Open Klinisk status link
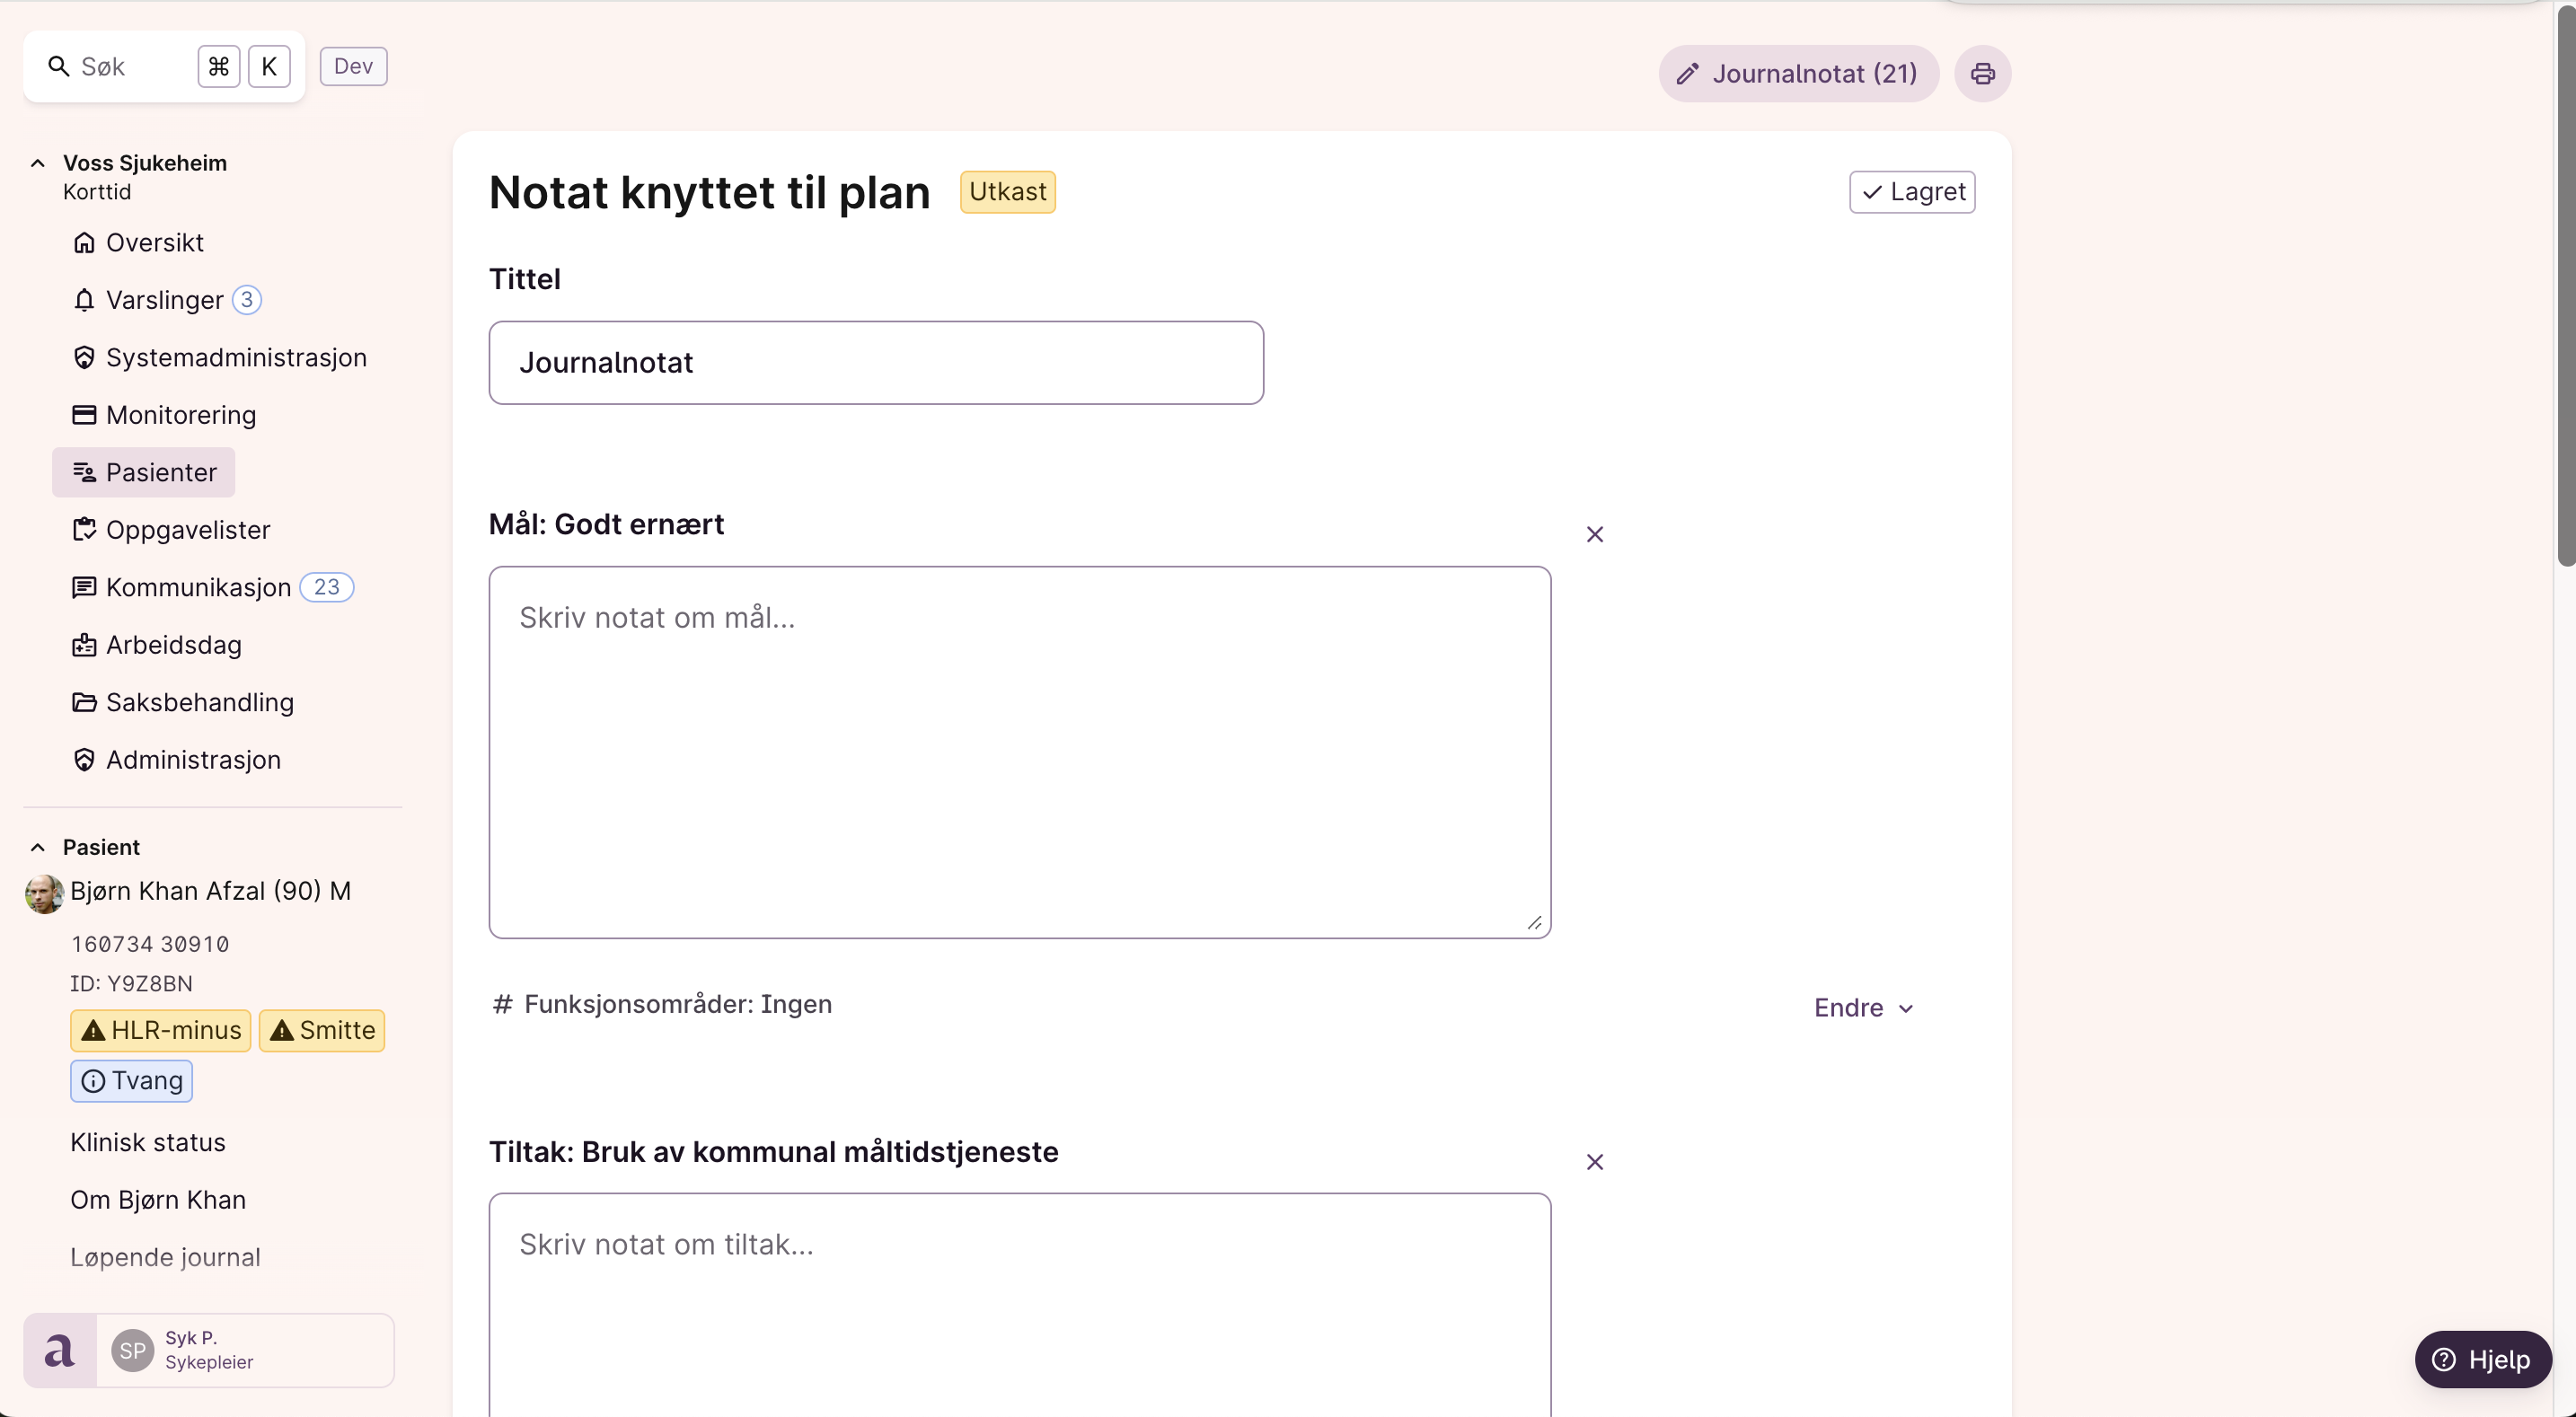This screenshot has height=1417, width=2576. pyautogui.click(x=148, y=1142)
